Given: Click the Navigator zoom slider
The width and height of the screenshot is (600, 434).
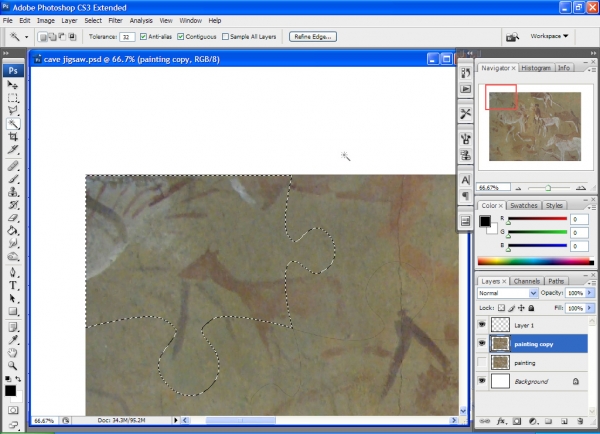Looking at the screenshot, I should [x=548, y=188].
